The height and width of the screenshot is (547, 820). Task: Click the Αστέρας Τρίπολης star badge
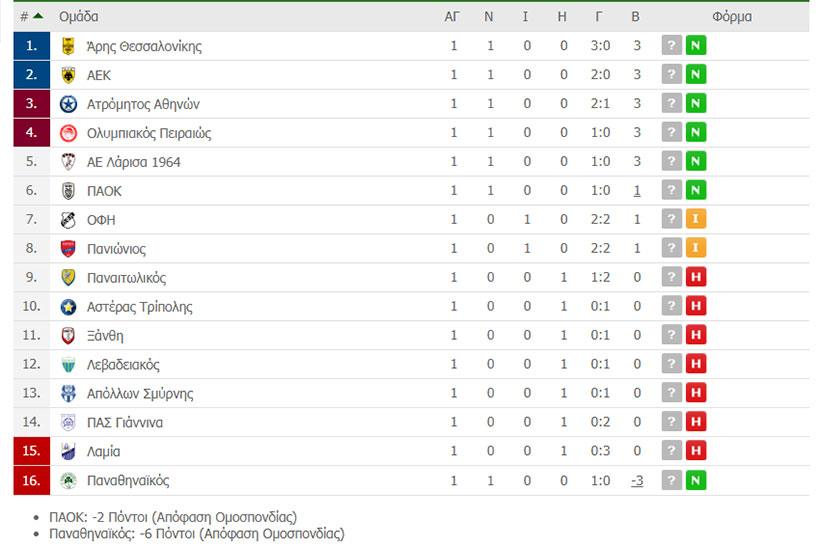click(x=68, y=307)
